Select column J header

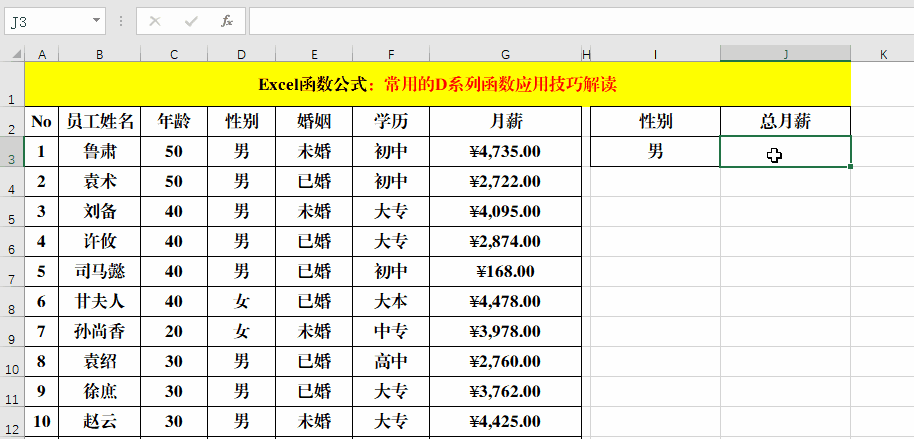tap(785, 54)
